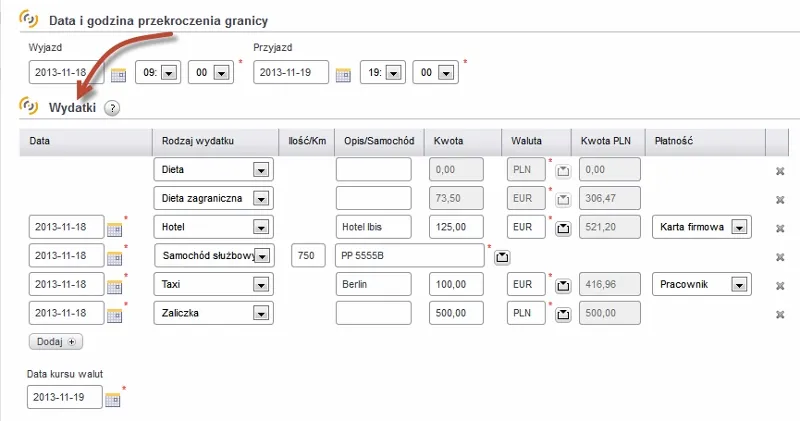800x421 pixels.
Task: Open calendar picker next to Wyjazd date
Action: [x=117, y=73]
